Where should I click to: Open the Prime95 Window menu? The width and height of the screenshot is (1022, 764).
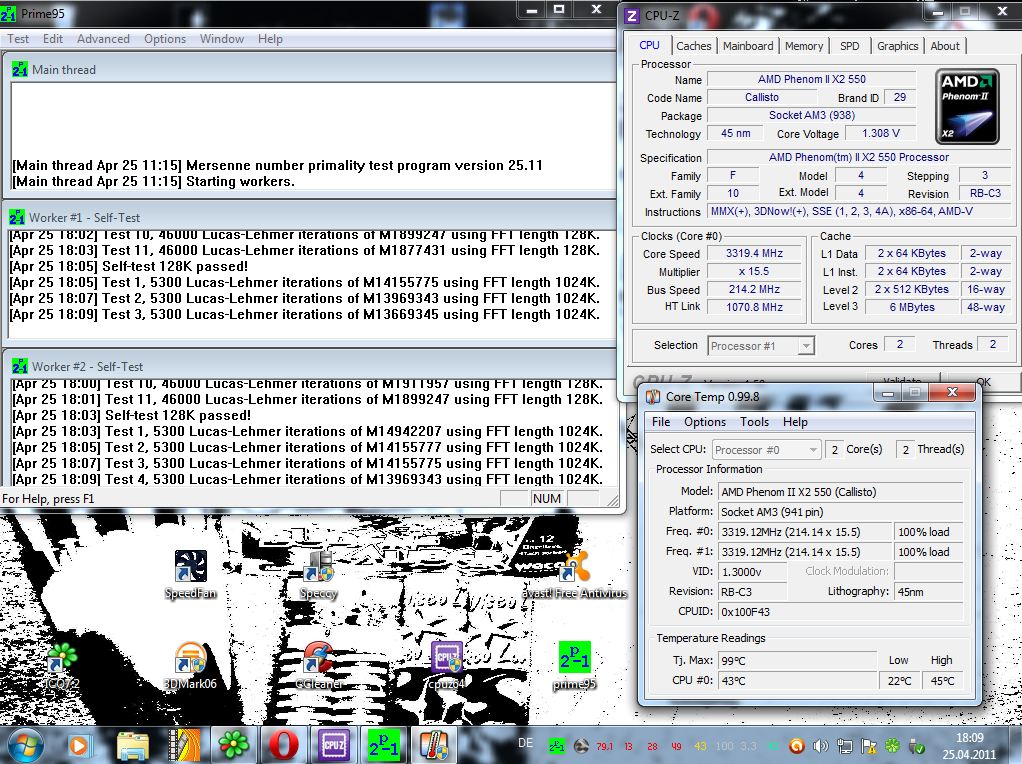pyautogui.click(x=222, y=39)
